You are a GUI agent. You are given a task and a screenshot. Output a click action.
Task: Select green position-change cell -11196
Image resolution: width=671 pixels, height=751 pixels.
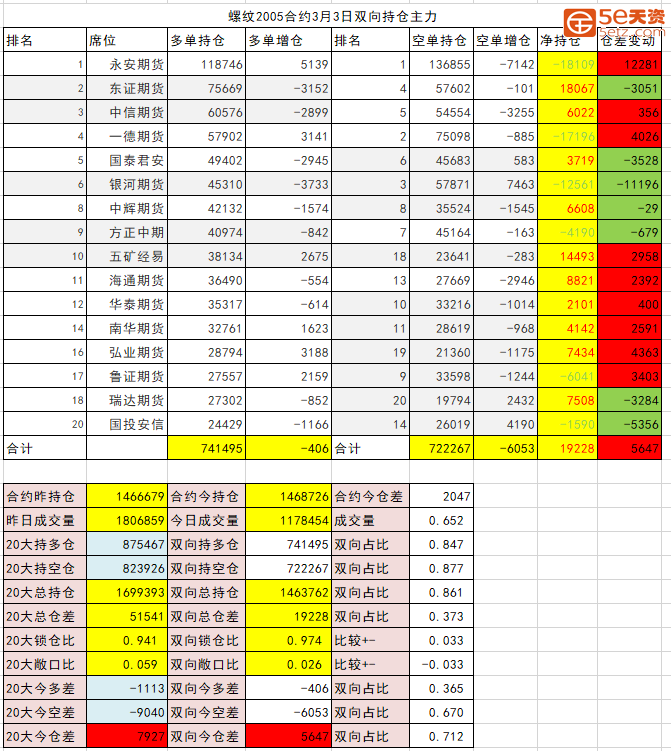pos(629,184)
